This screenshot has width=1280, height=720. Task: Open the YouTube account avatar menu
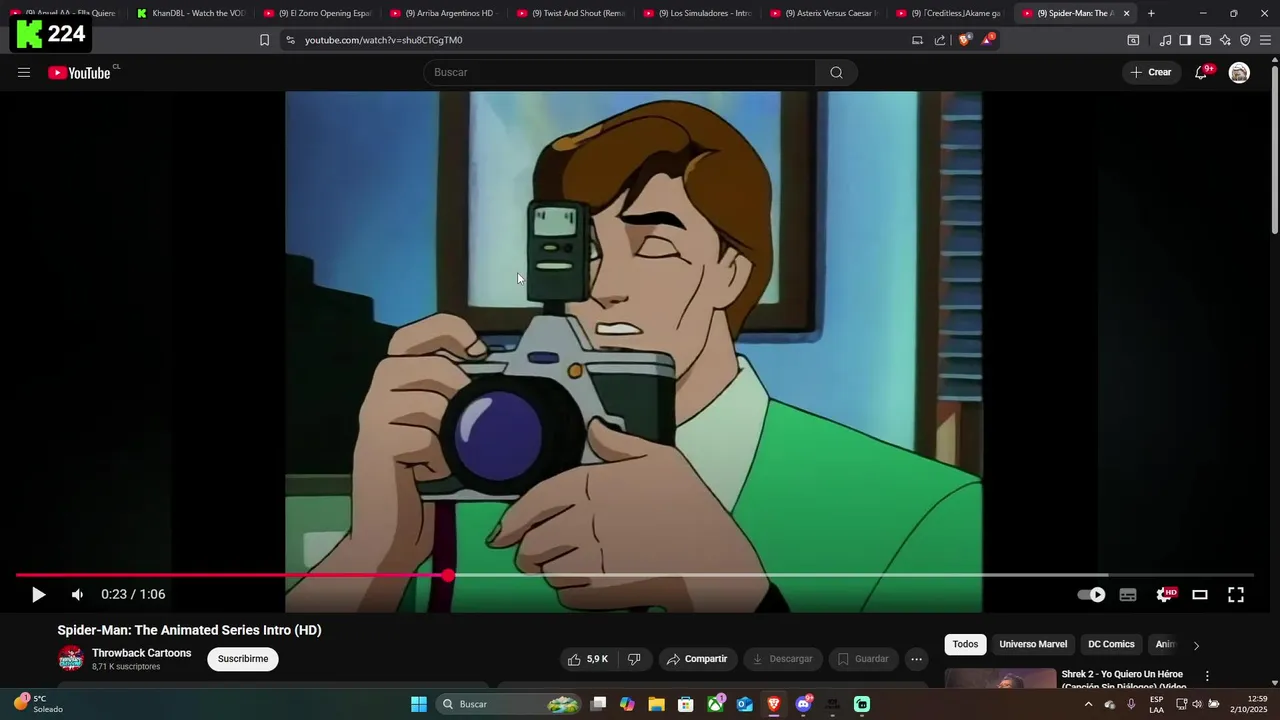(x=1239, y=72)
